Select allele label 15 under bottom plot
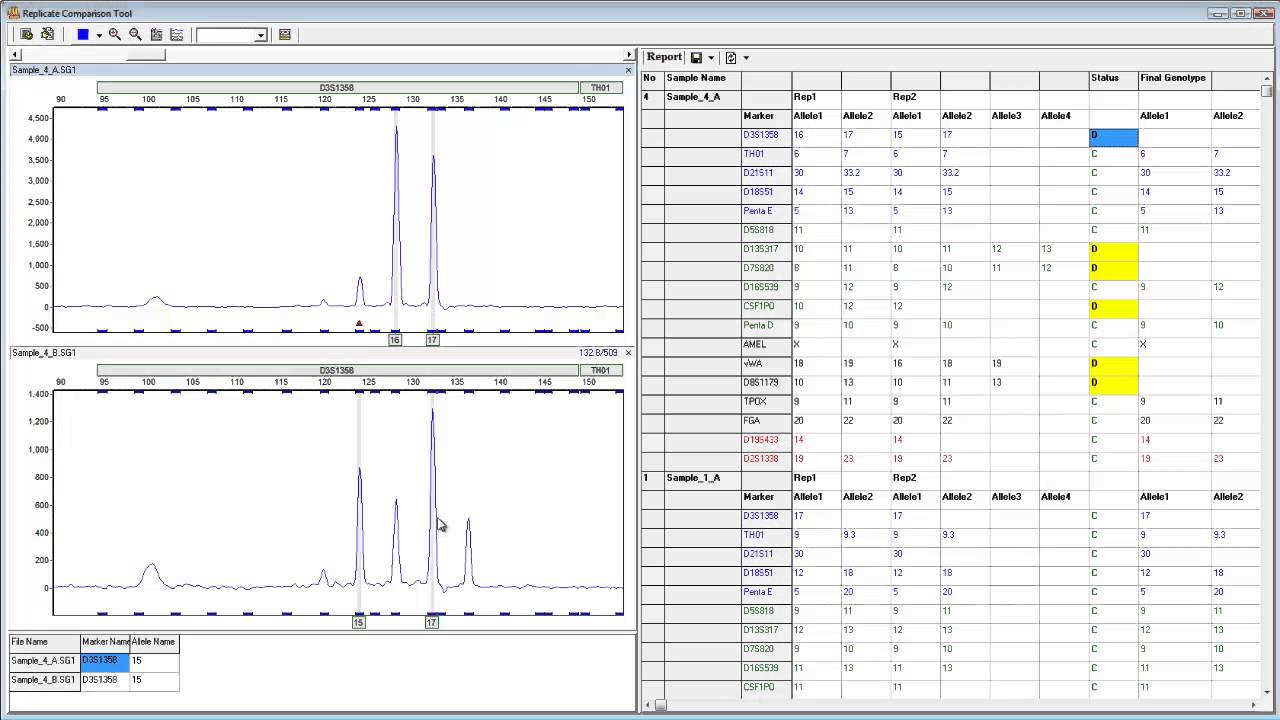 (359, 622)
